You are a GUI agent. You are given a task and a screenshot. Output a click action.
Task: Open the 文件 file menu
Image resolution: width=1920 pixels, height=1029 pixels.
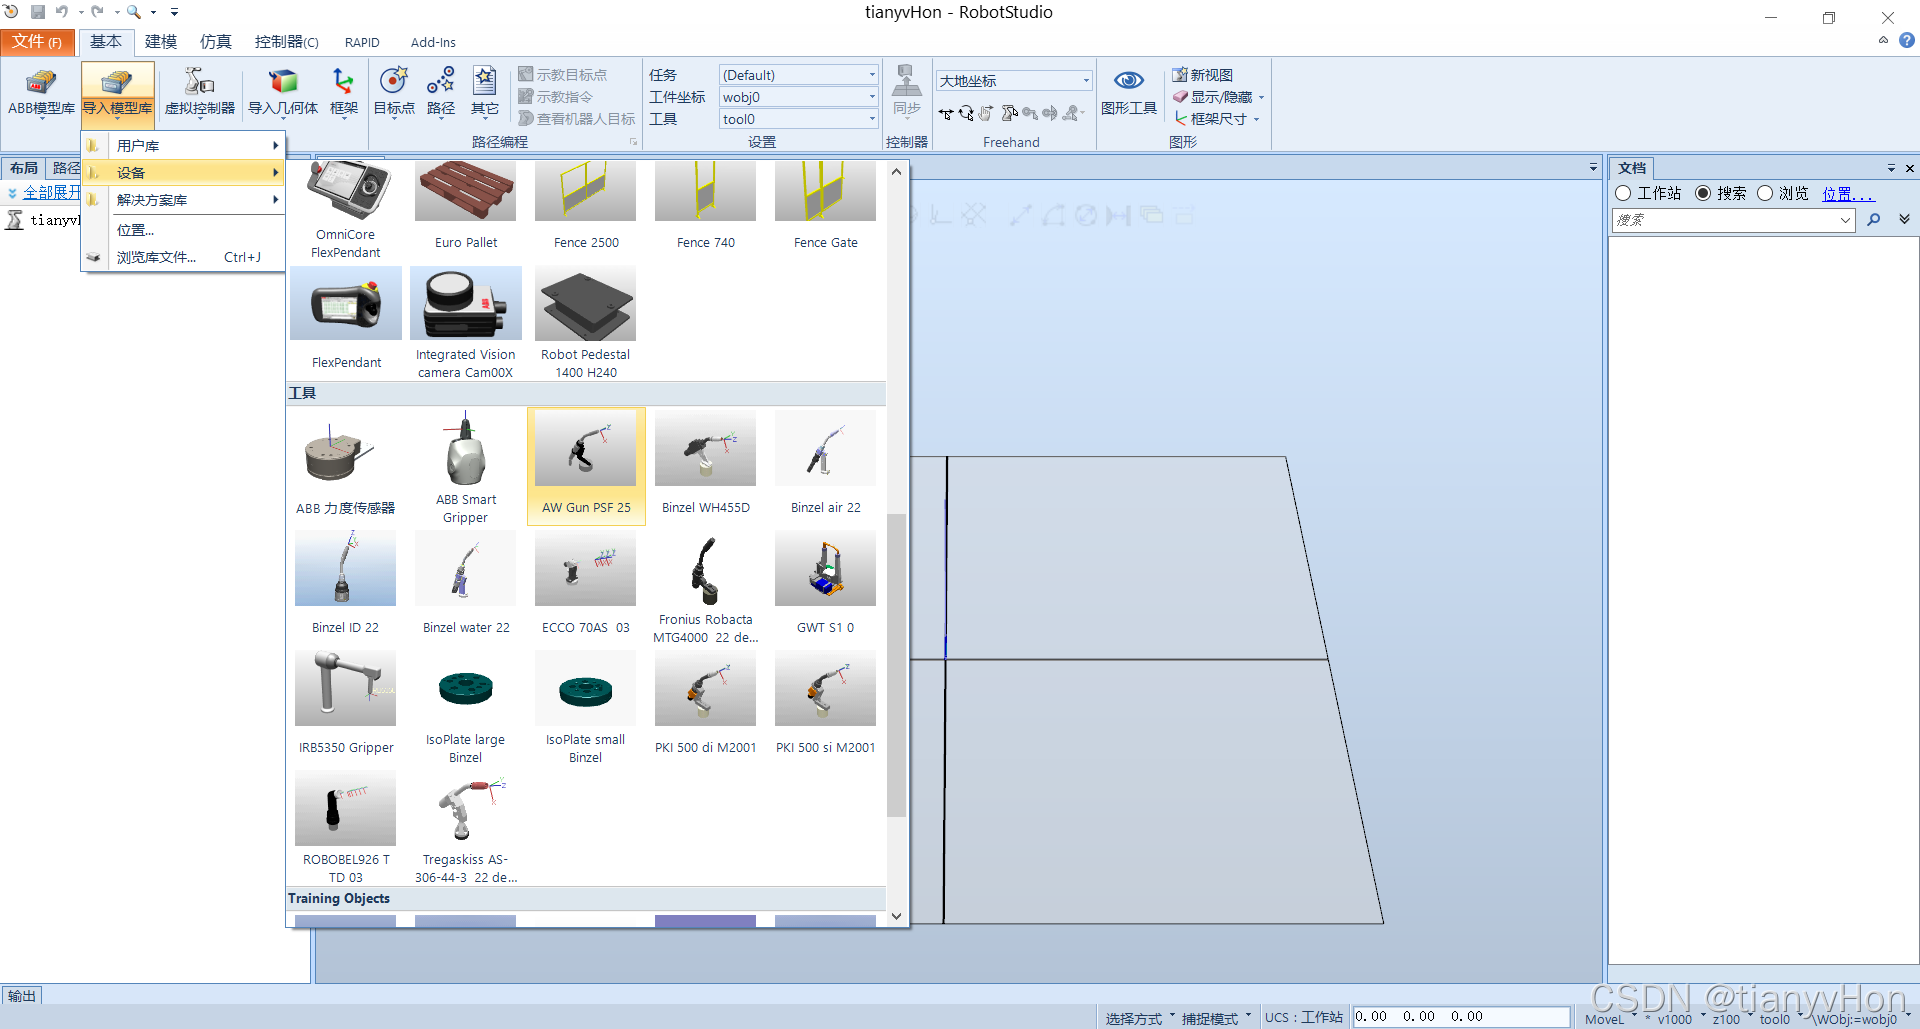(x=37, y=42)
